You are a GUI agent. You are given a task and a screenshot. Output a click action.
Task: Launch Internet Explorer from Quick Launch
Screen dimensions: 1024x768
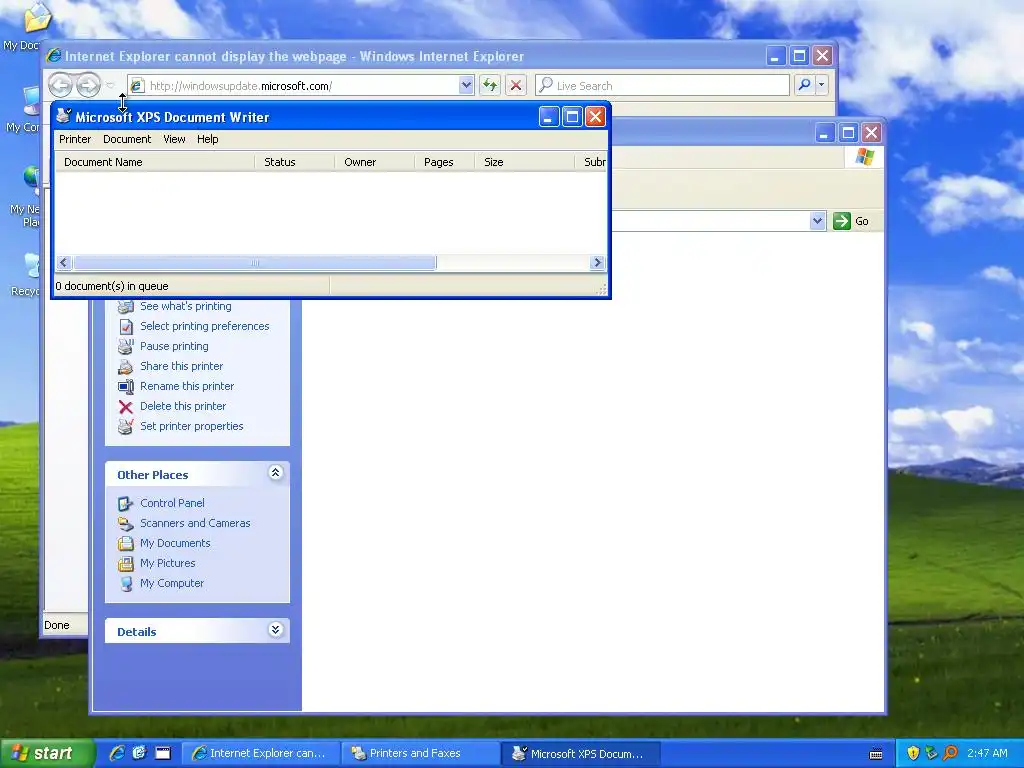click(118, 753)
